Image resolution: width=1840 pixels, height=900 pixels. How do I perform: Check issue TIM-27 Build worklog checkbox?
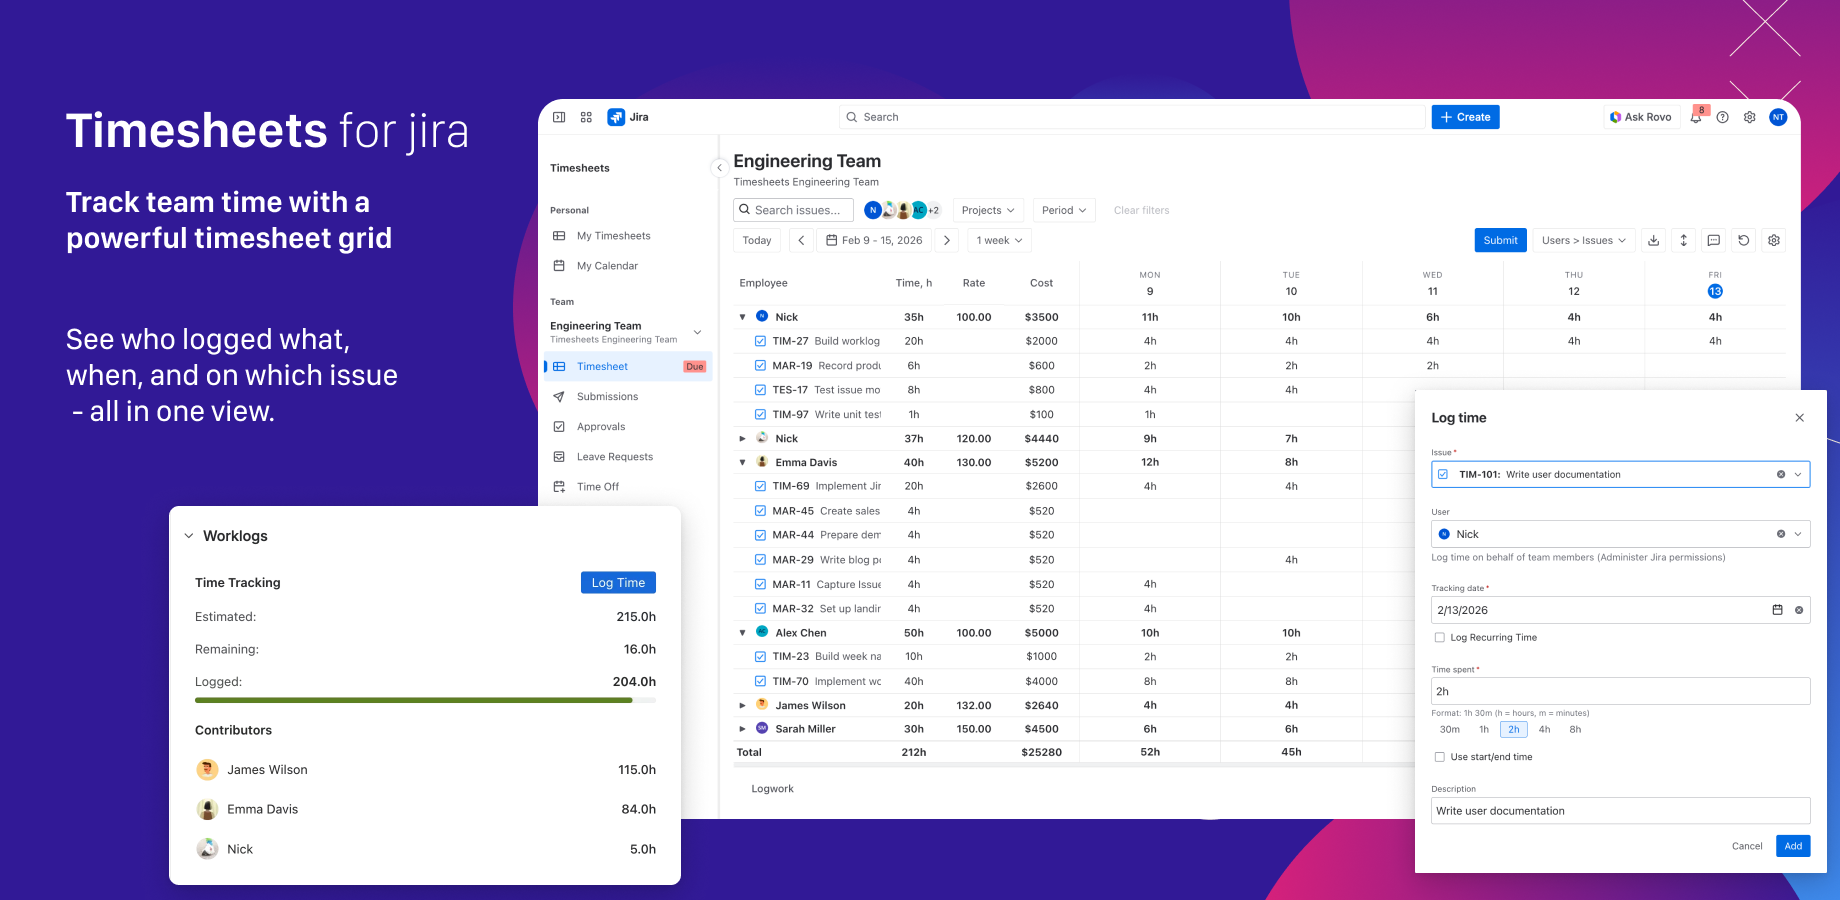tap(760, 340)
